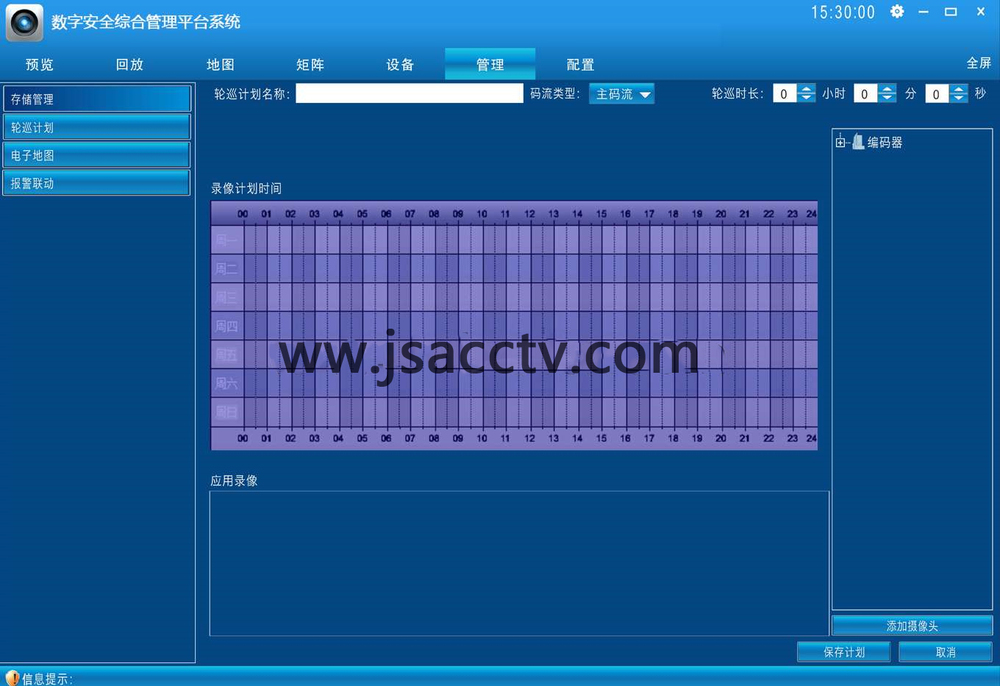Select the 周二 row in schedule grid

click(x=514, y=268)
